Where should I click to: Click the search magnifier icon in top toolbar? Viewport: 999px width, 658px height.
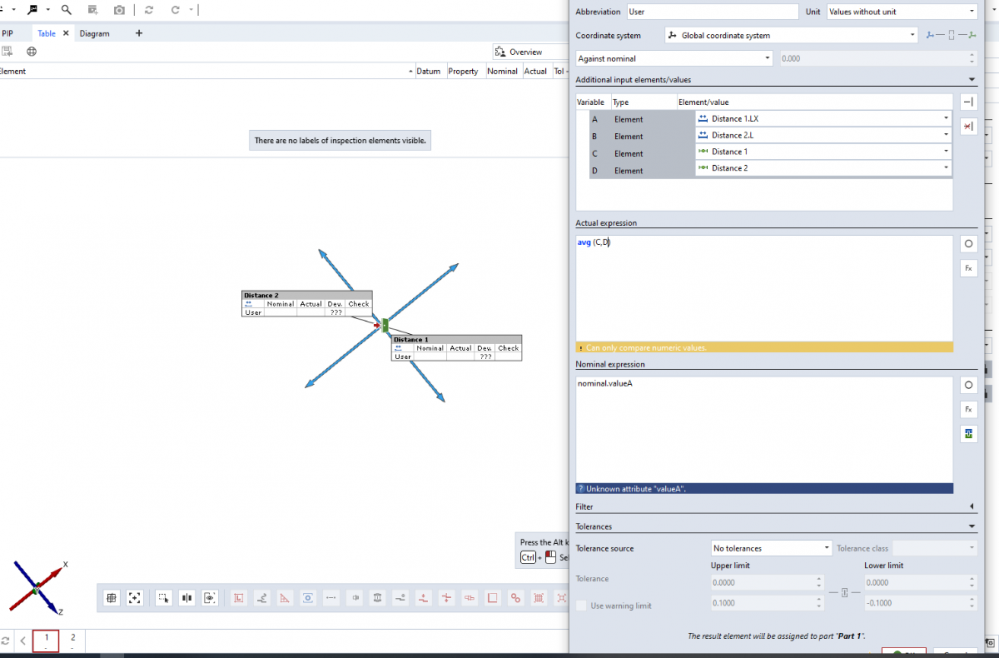[x=66, y=10]
